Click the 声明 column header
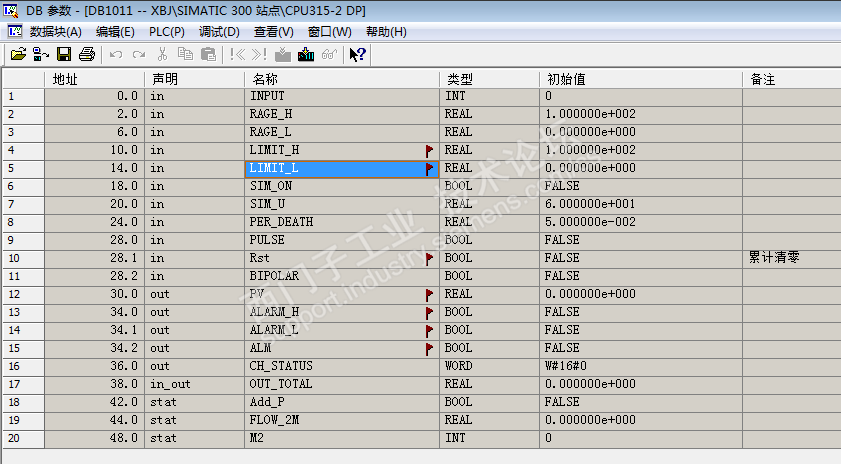This screenshot has height=464, width=841. point(194,79)
